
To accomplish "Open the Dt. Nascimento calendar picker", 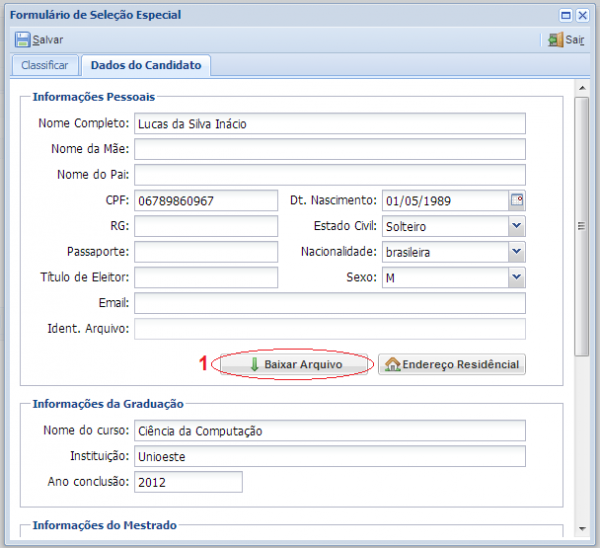I will pyautogui.click(x=517, y=200).
